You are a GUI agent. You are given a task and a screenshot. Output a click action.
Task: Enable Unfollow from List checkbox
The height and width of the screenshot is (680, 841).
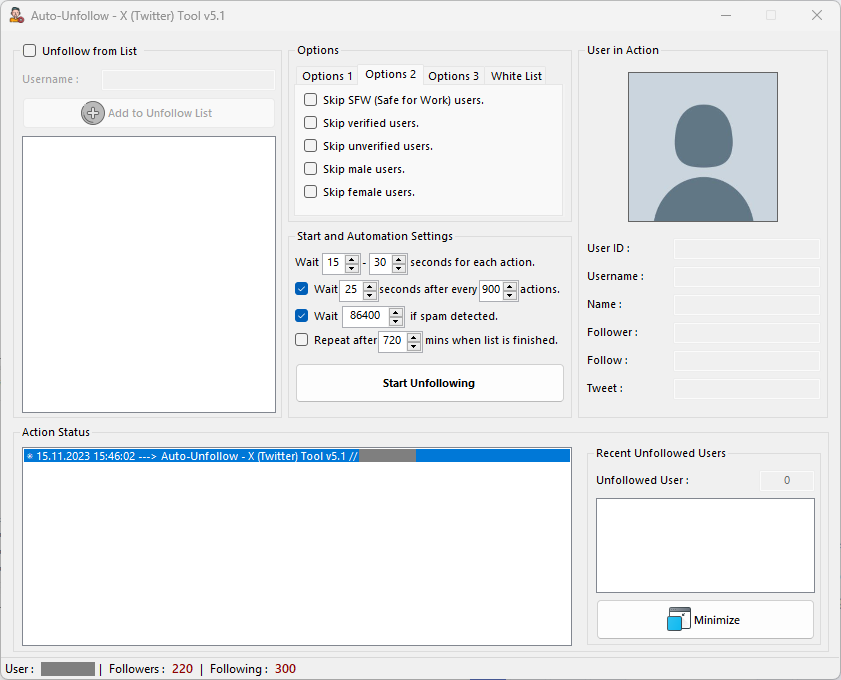pyautogui.click(x=29, y=51)
